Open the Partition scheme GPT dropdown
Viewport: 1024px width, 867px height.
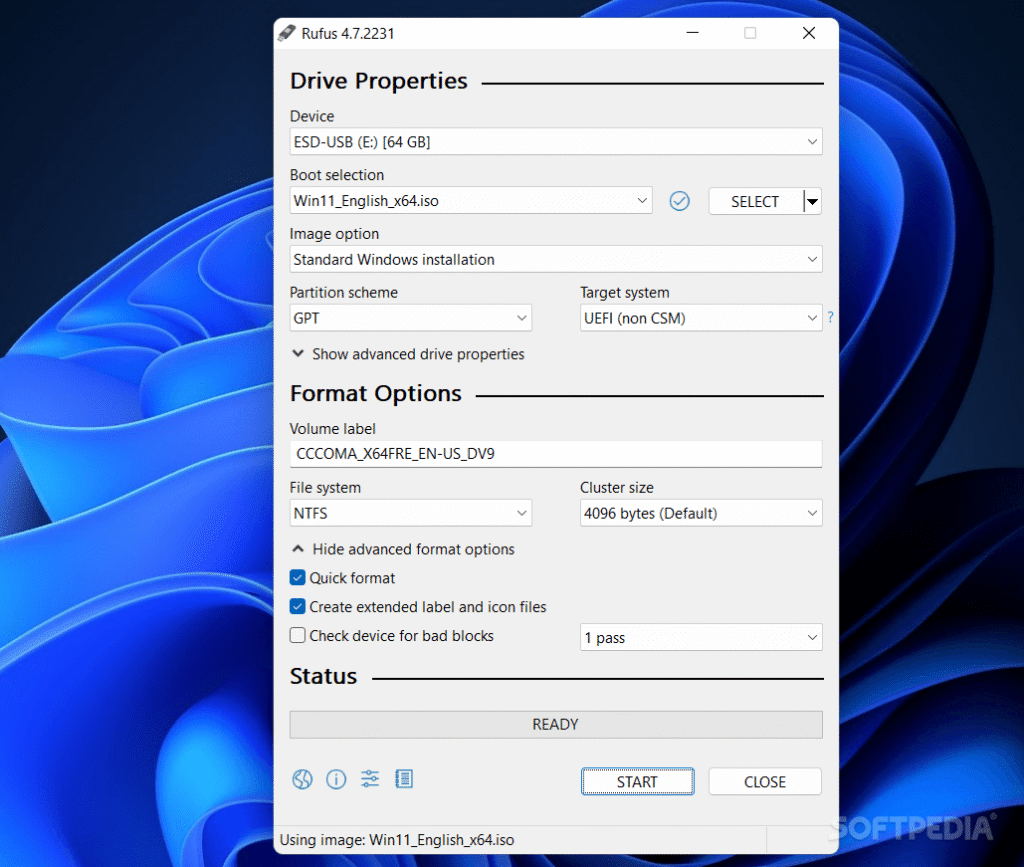pyautogui.click(x=411, y=318)
